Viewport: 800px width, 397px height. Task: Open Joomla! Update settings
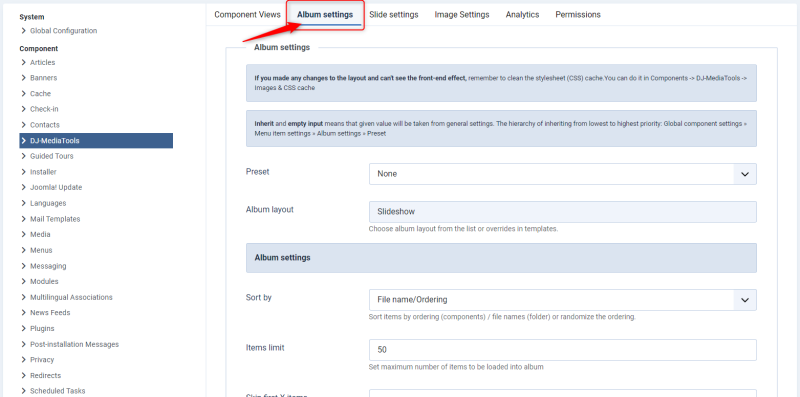click(56, 187)
